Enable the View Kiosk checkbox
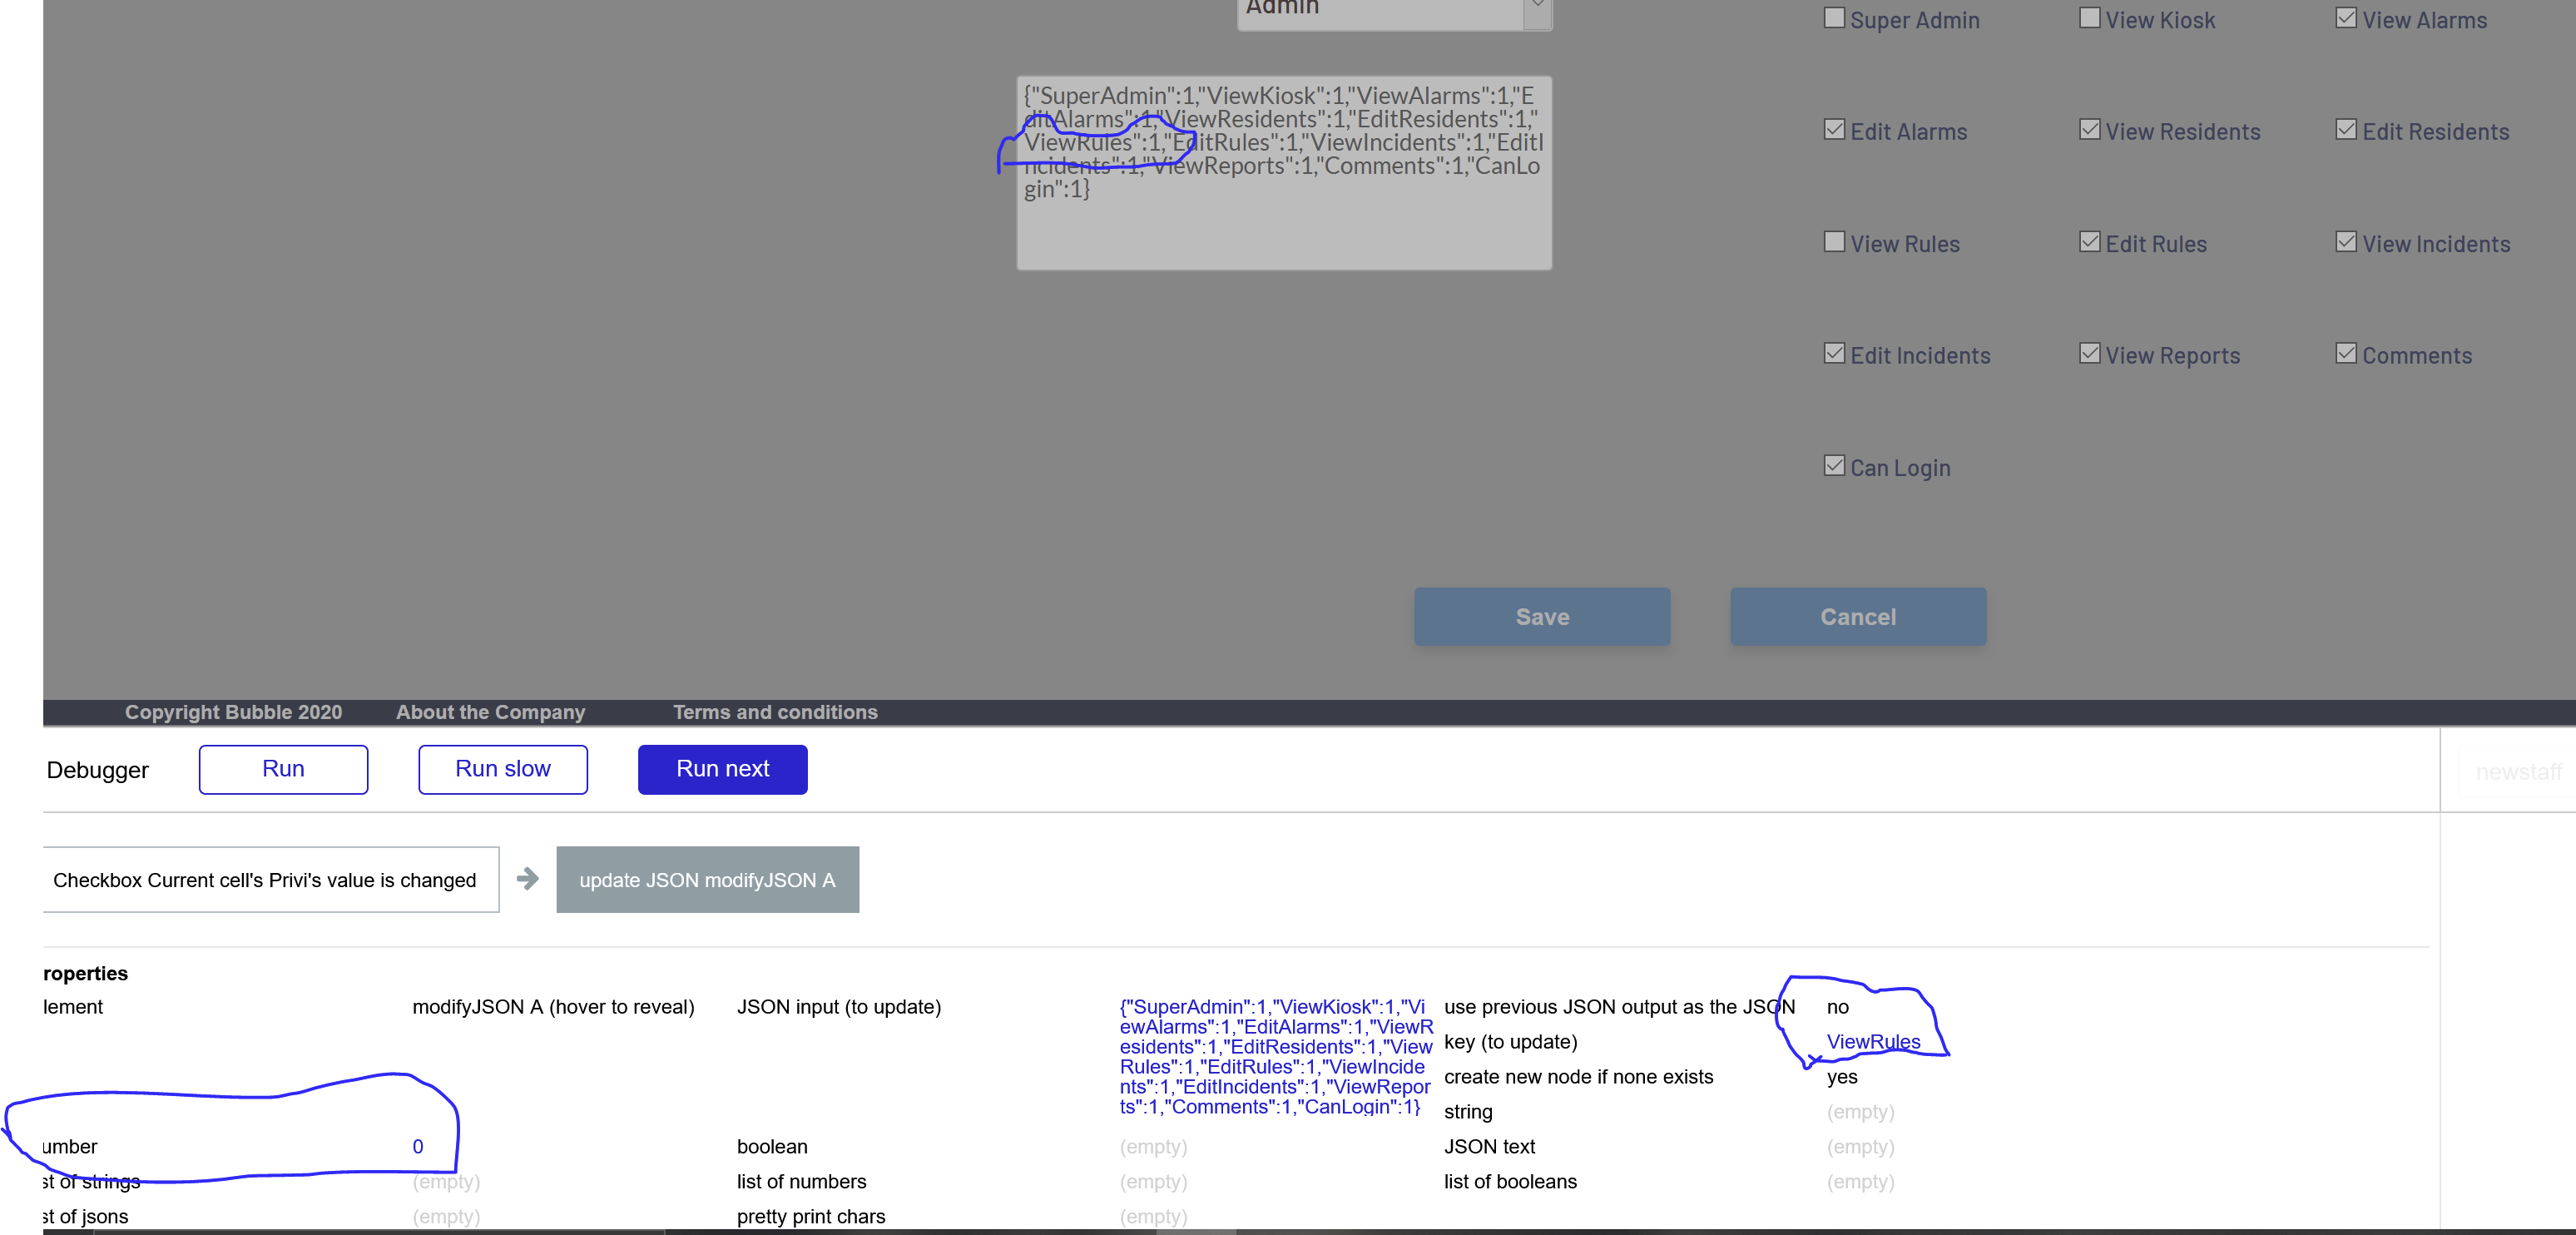The height and width of the screenshot is (1235, 2576). [2089, 18]
